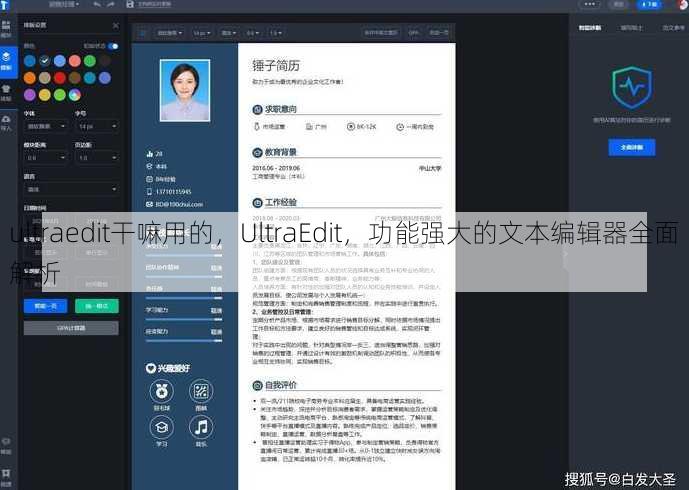The width and height of the screenshot is (689, 490).
Task: Adjust the bottom skill bar under 学习能力
Action: 184,341
